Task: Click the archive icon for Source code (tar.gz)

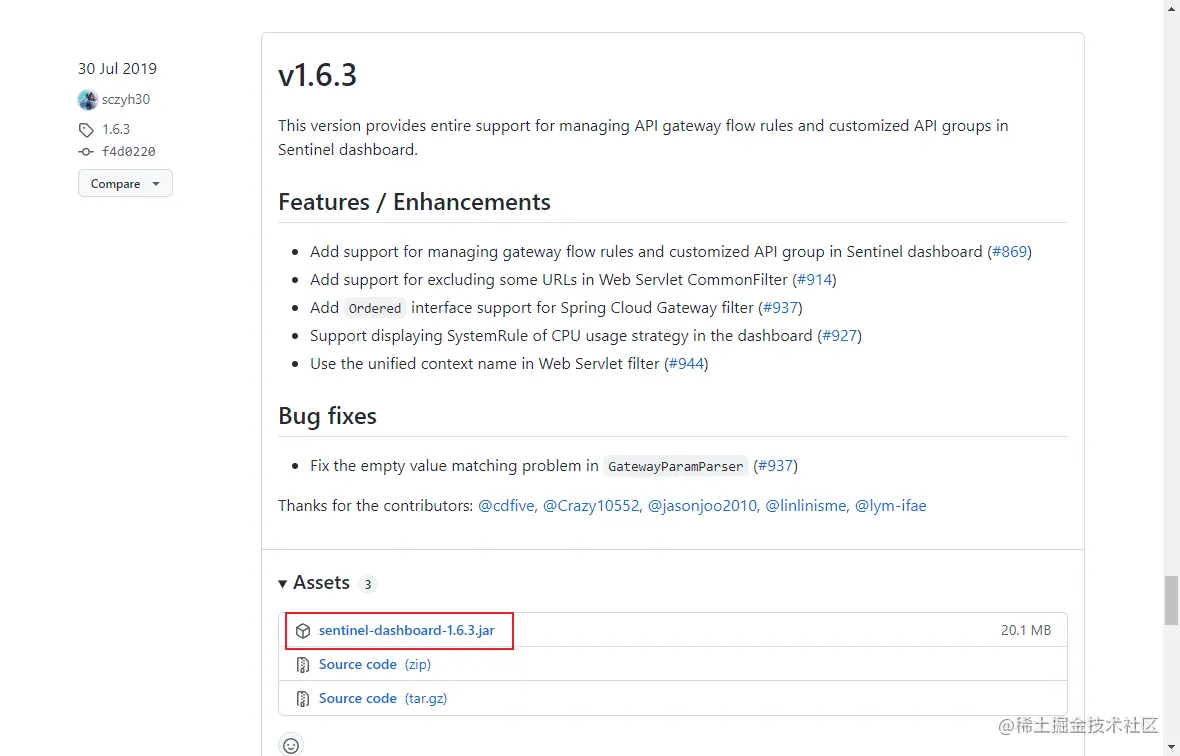Action: point(303,698)
